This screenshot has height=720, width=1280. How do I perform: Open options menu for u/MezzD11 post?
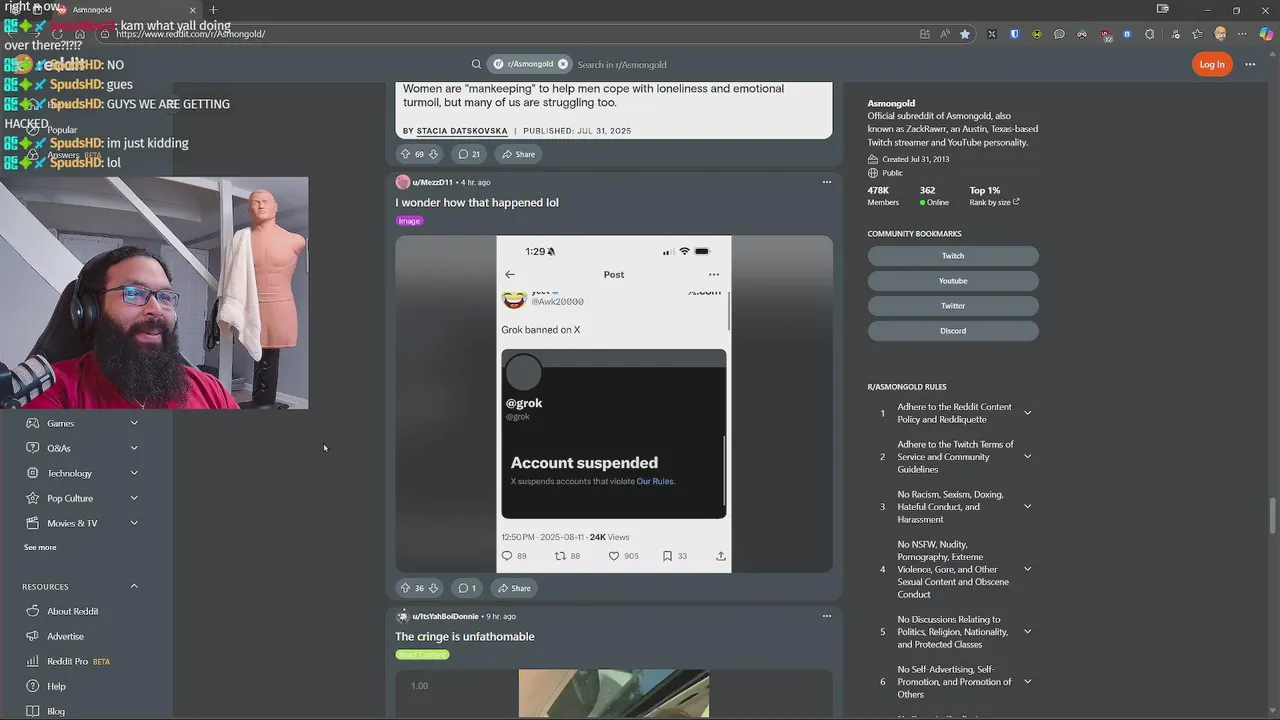pos(827,182)
